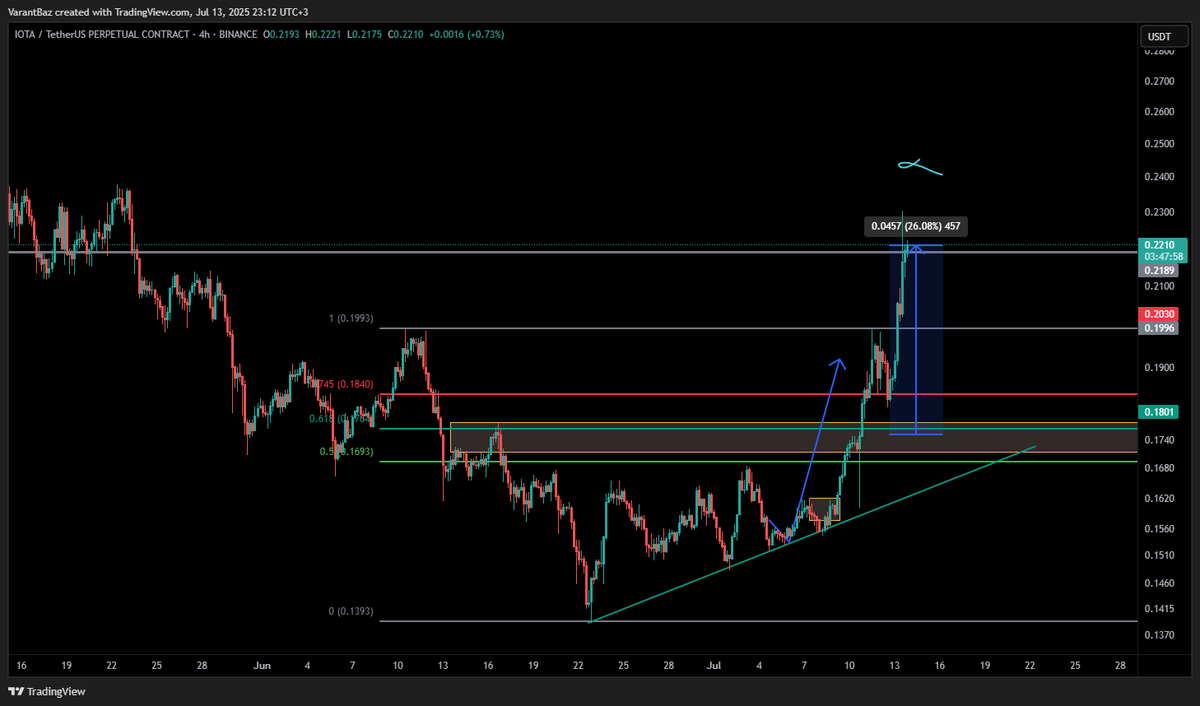Screen dimensions: 1200x706
Task: Click the red Fibonacci label 0.745 (0.1840)
Action: coord(341,384)
